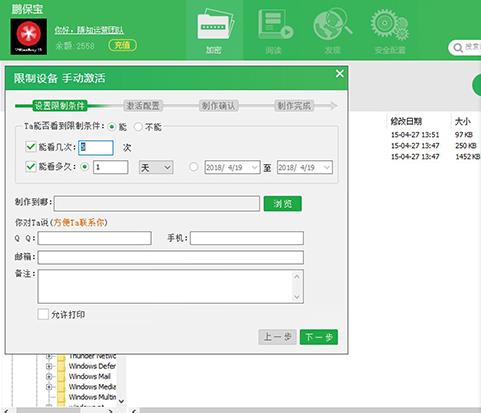Open the 天 unit dropdown

[x=156, y=167]
